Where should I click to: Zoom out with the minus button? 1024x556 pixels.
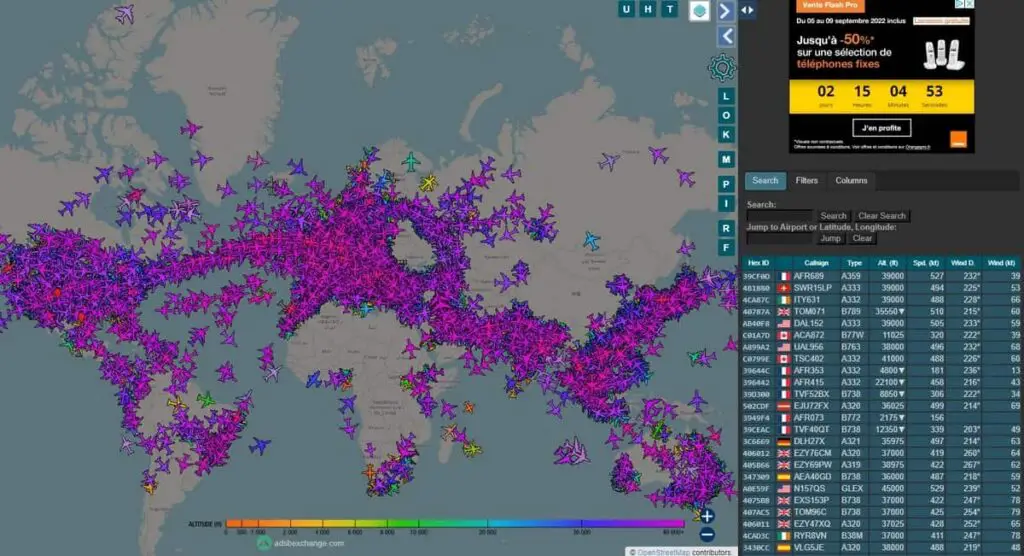[707, 534]
